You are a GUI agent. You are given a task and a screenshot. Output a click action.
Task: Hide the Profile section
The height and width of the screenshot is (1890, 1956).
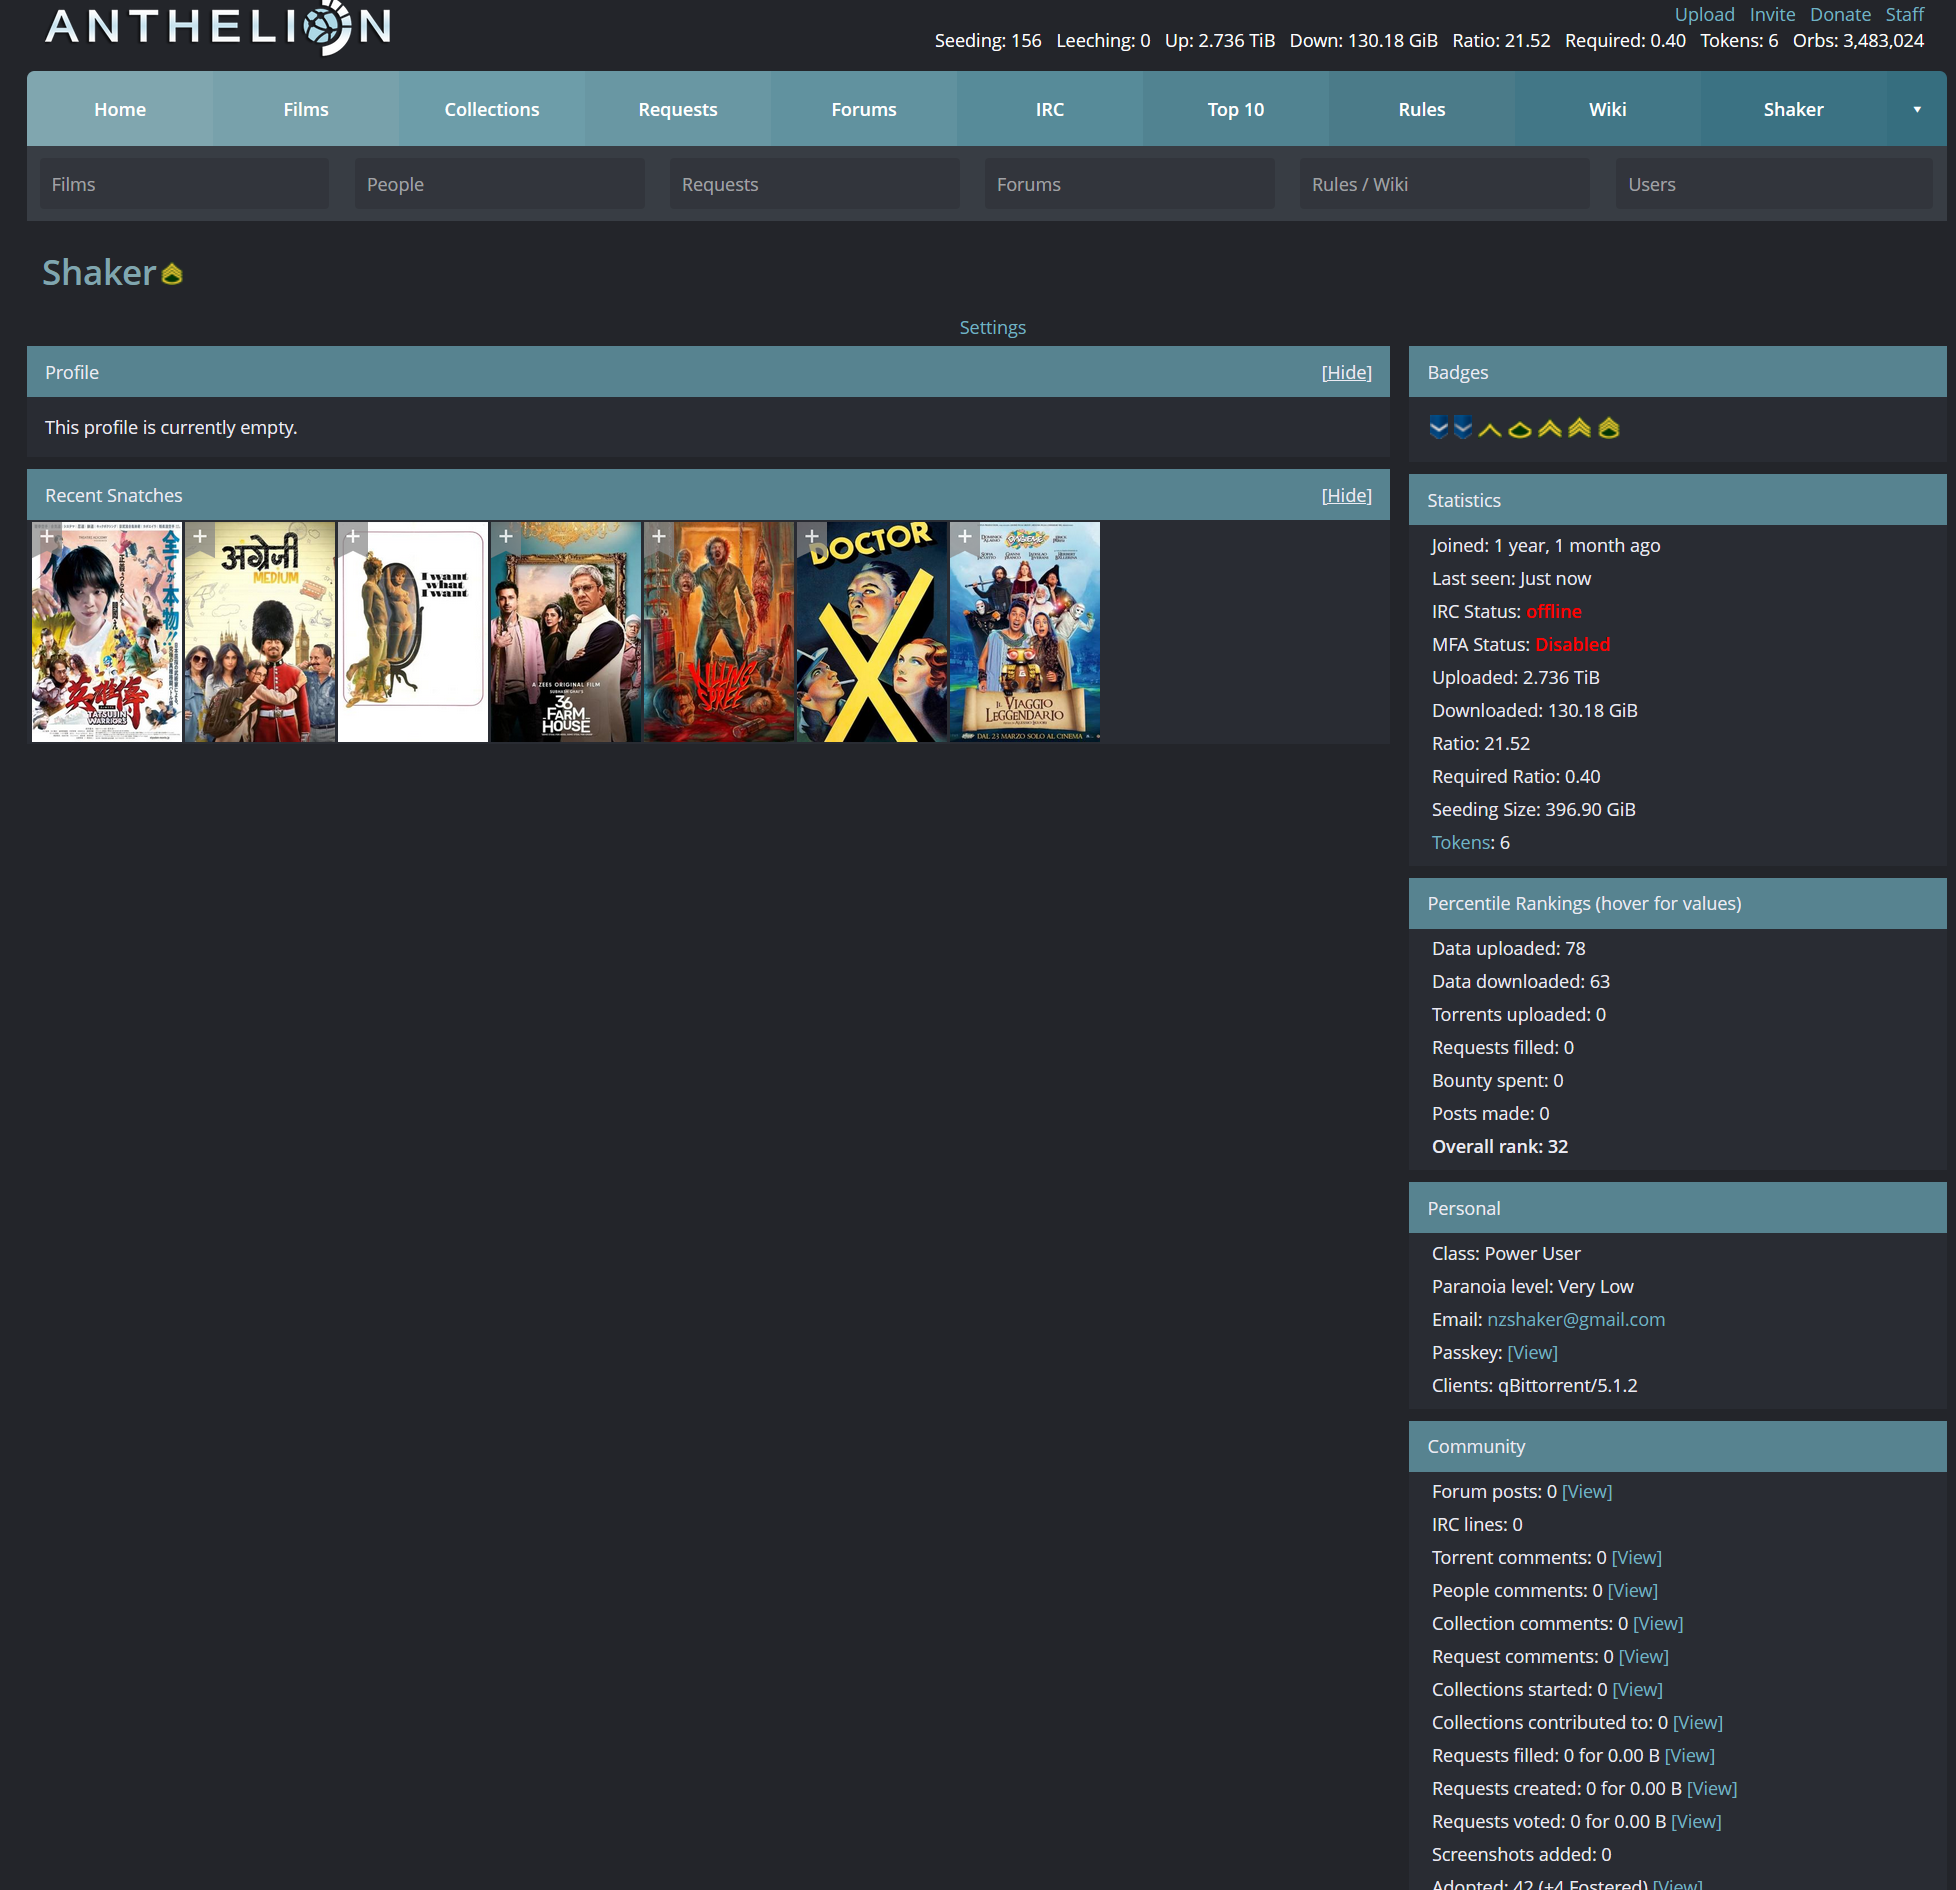(x=1346, y=372)
